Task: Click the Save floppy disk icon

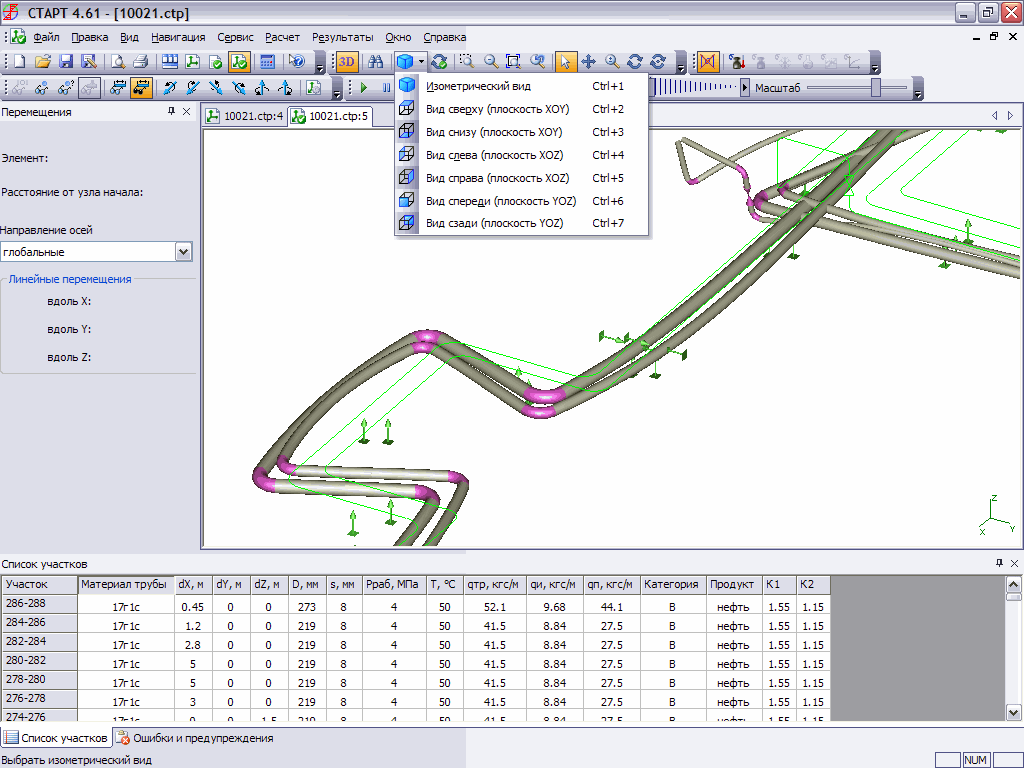Action: point(66,62)
